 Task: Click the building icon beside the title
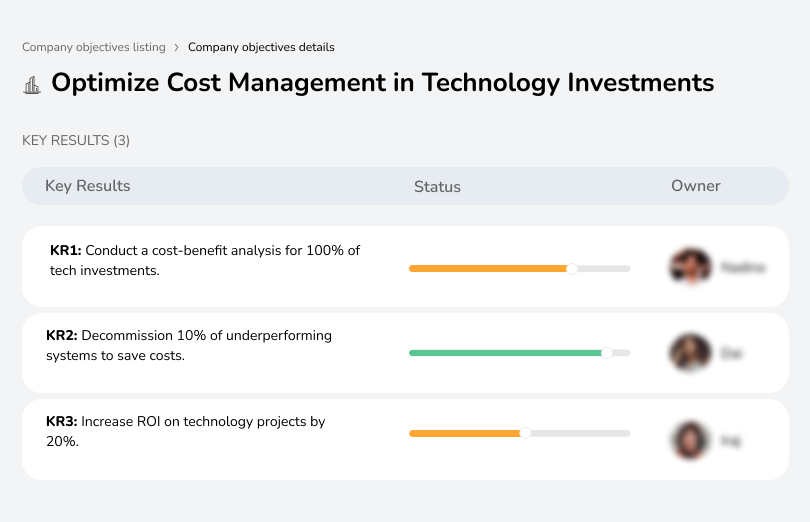pos(32,85)
